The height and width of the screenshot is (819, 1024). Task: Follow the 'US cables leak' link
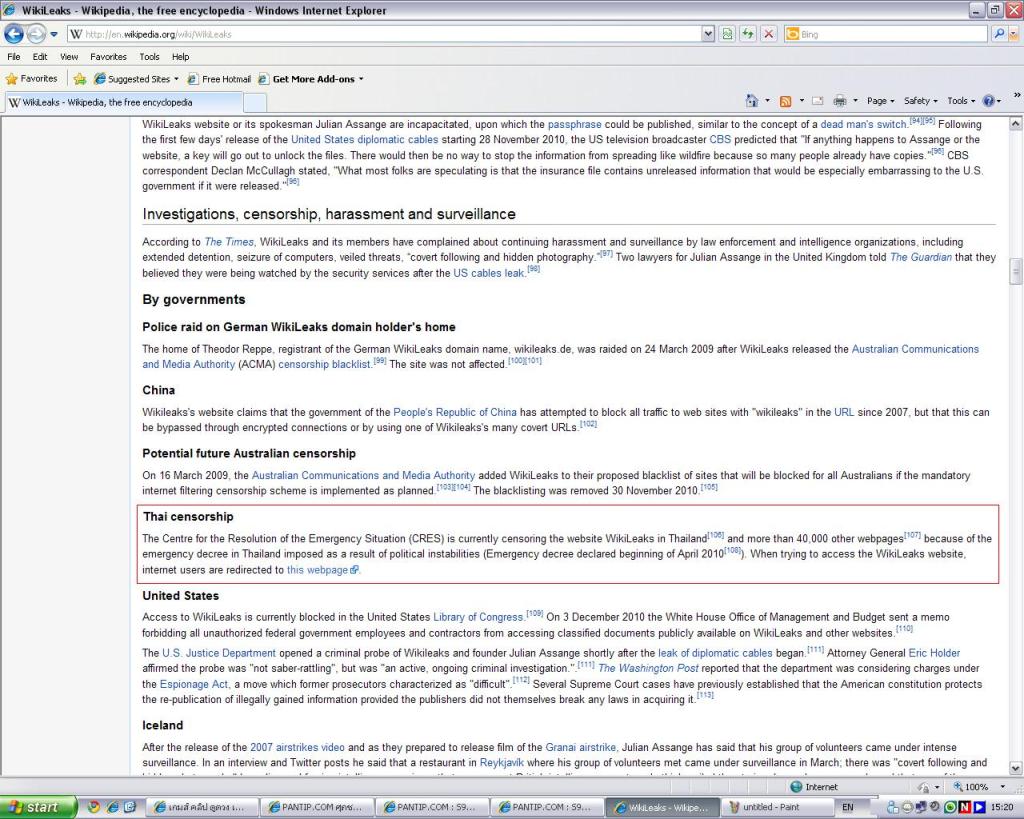pyautogui.click(x=488, y=273)
